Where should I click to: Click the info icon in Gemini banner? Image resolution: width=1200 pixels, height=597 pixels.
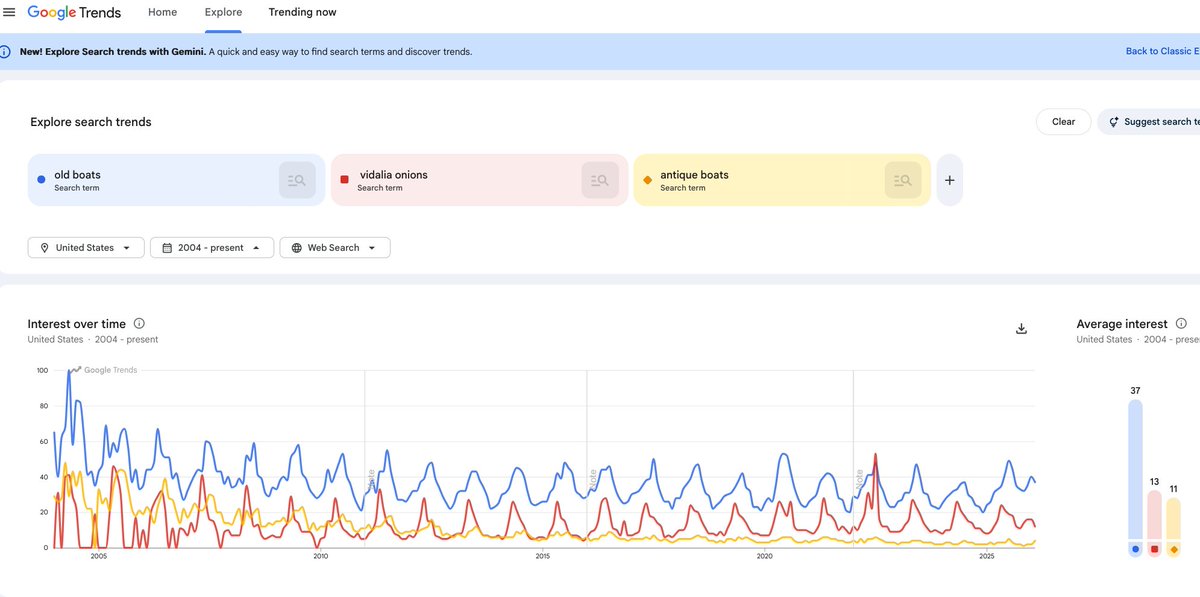6,51
